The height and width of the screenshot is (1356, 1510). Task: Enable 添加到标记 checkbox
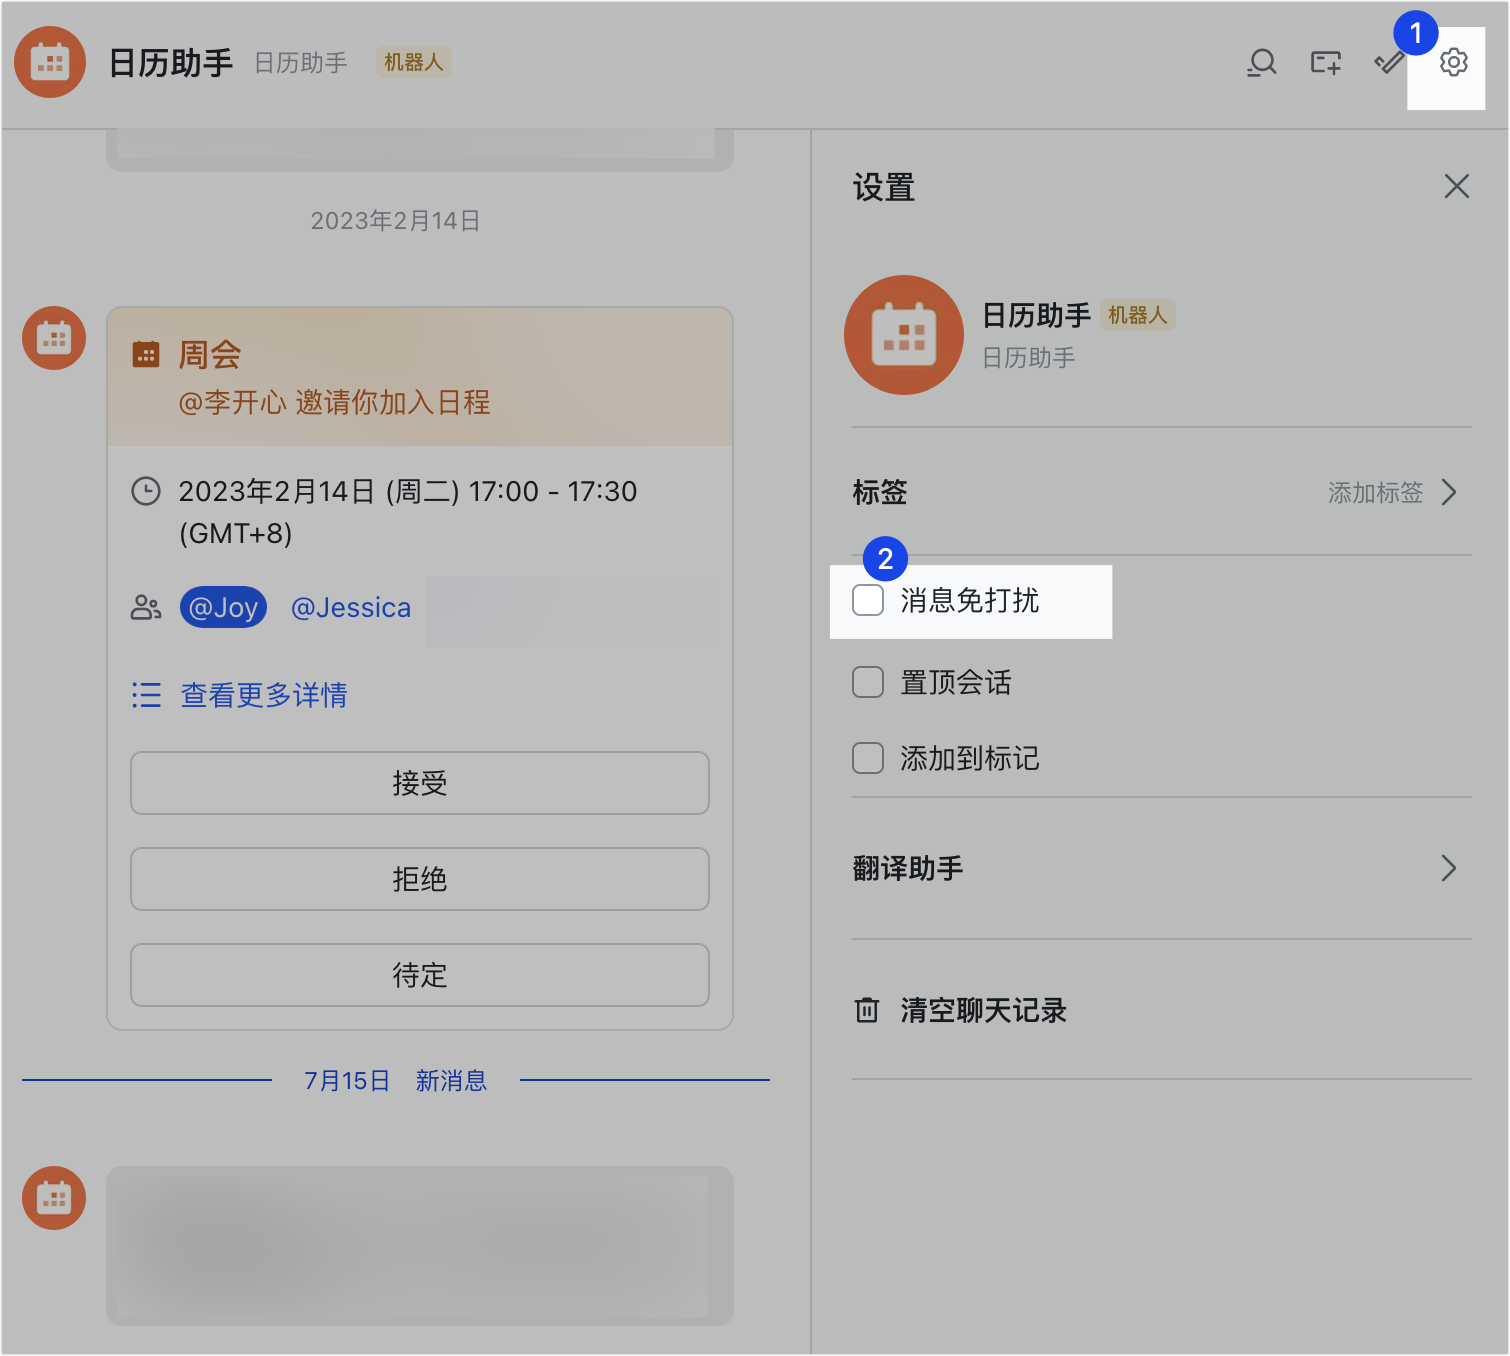(x=867, y=758)
